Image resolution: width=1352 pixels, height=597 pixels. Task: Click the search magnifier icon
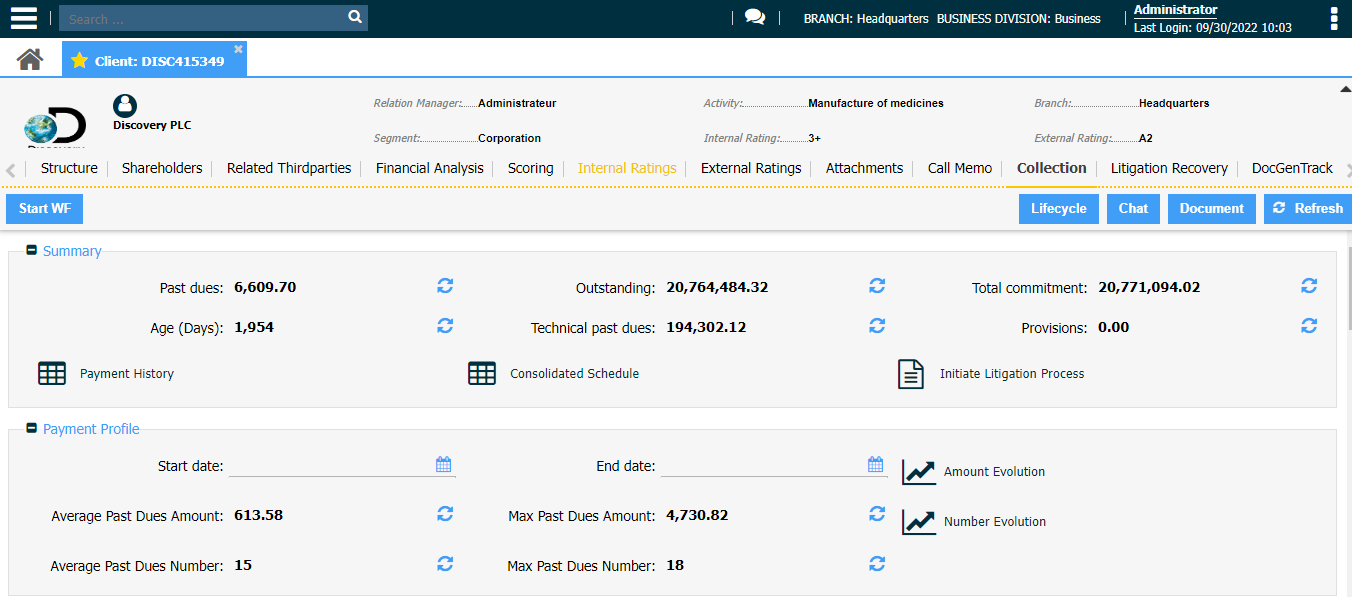click(x=354, y=18)
